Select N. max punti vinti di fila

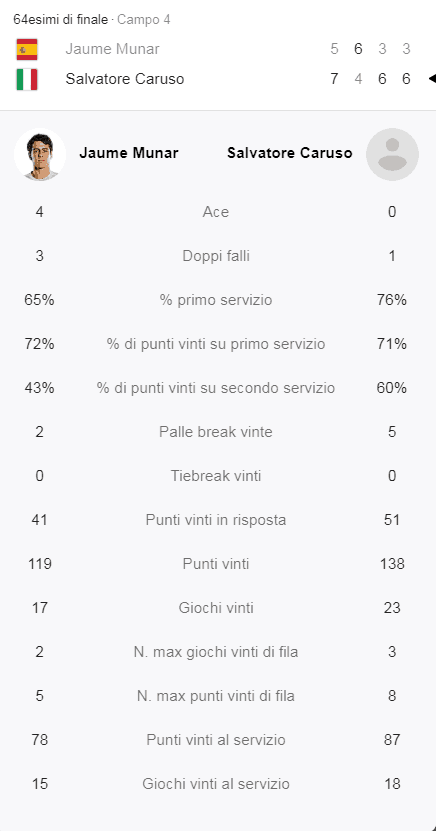pos(216,696)
